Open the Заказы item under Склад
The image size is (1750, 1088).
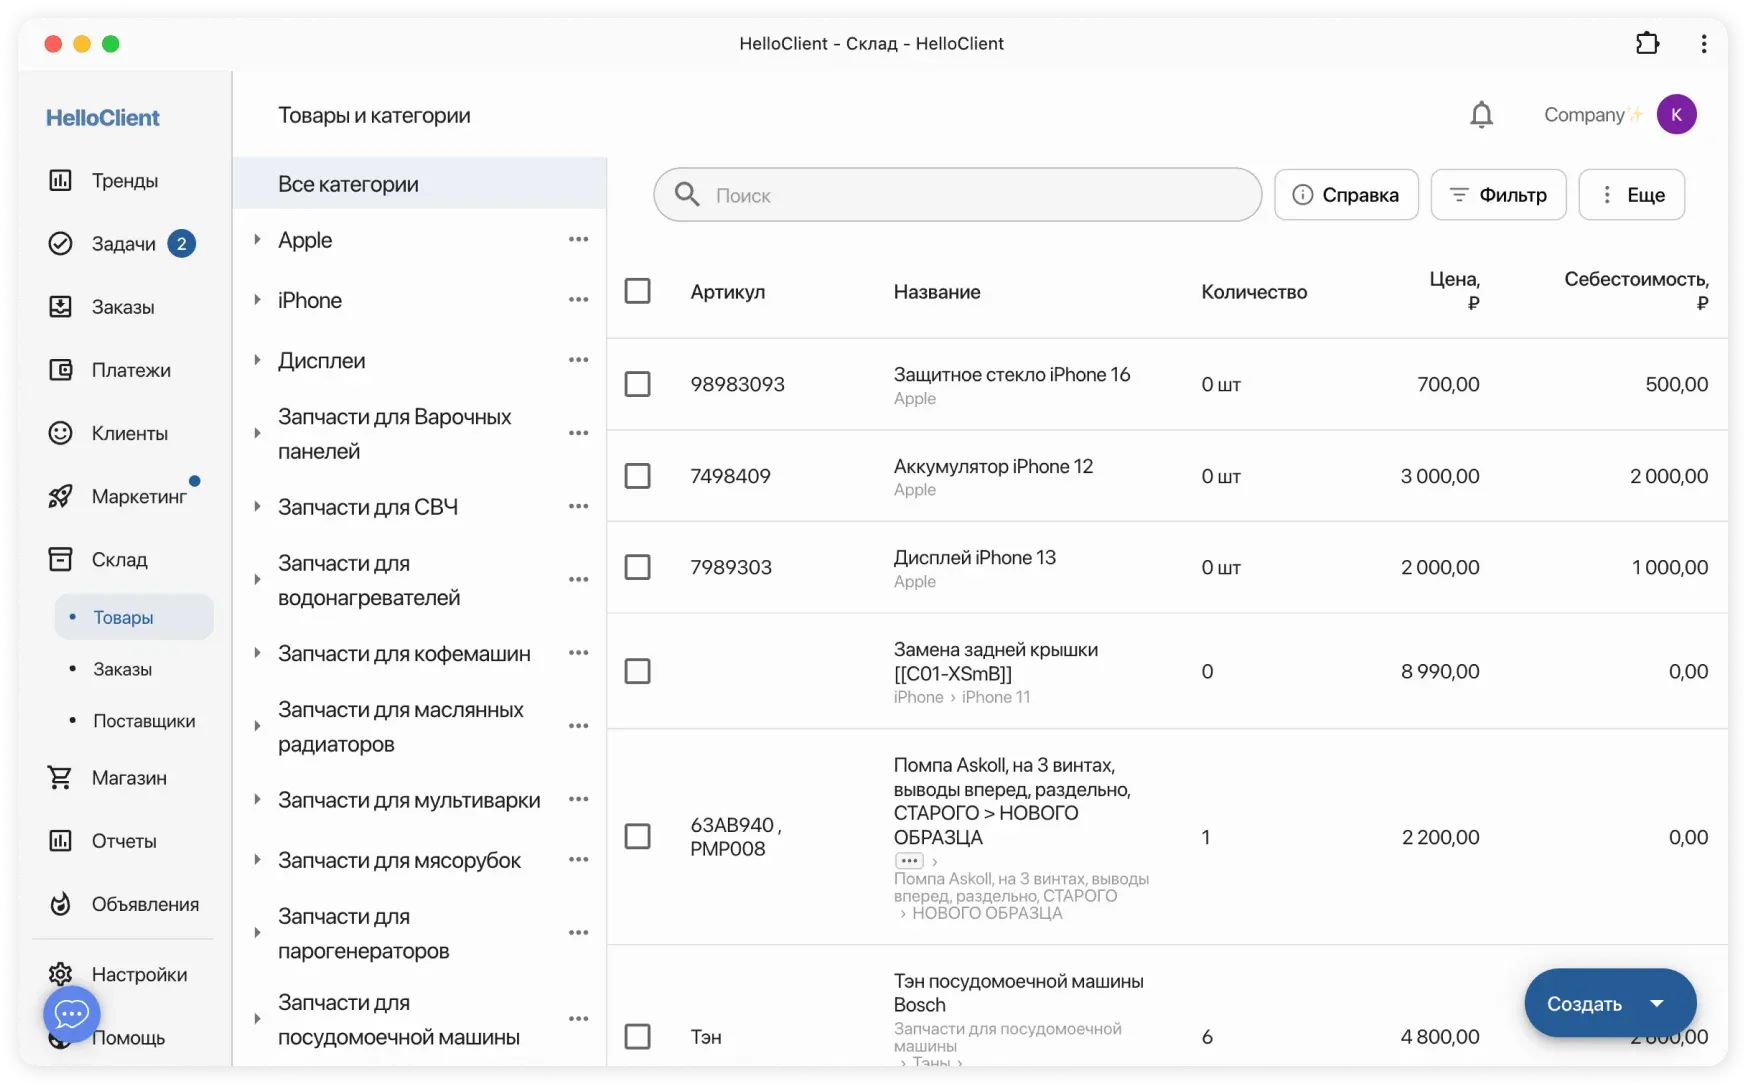pos(122,669)
